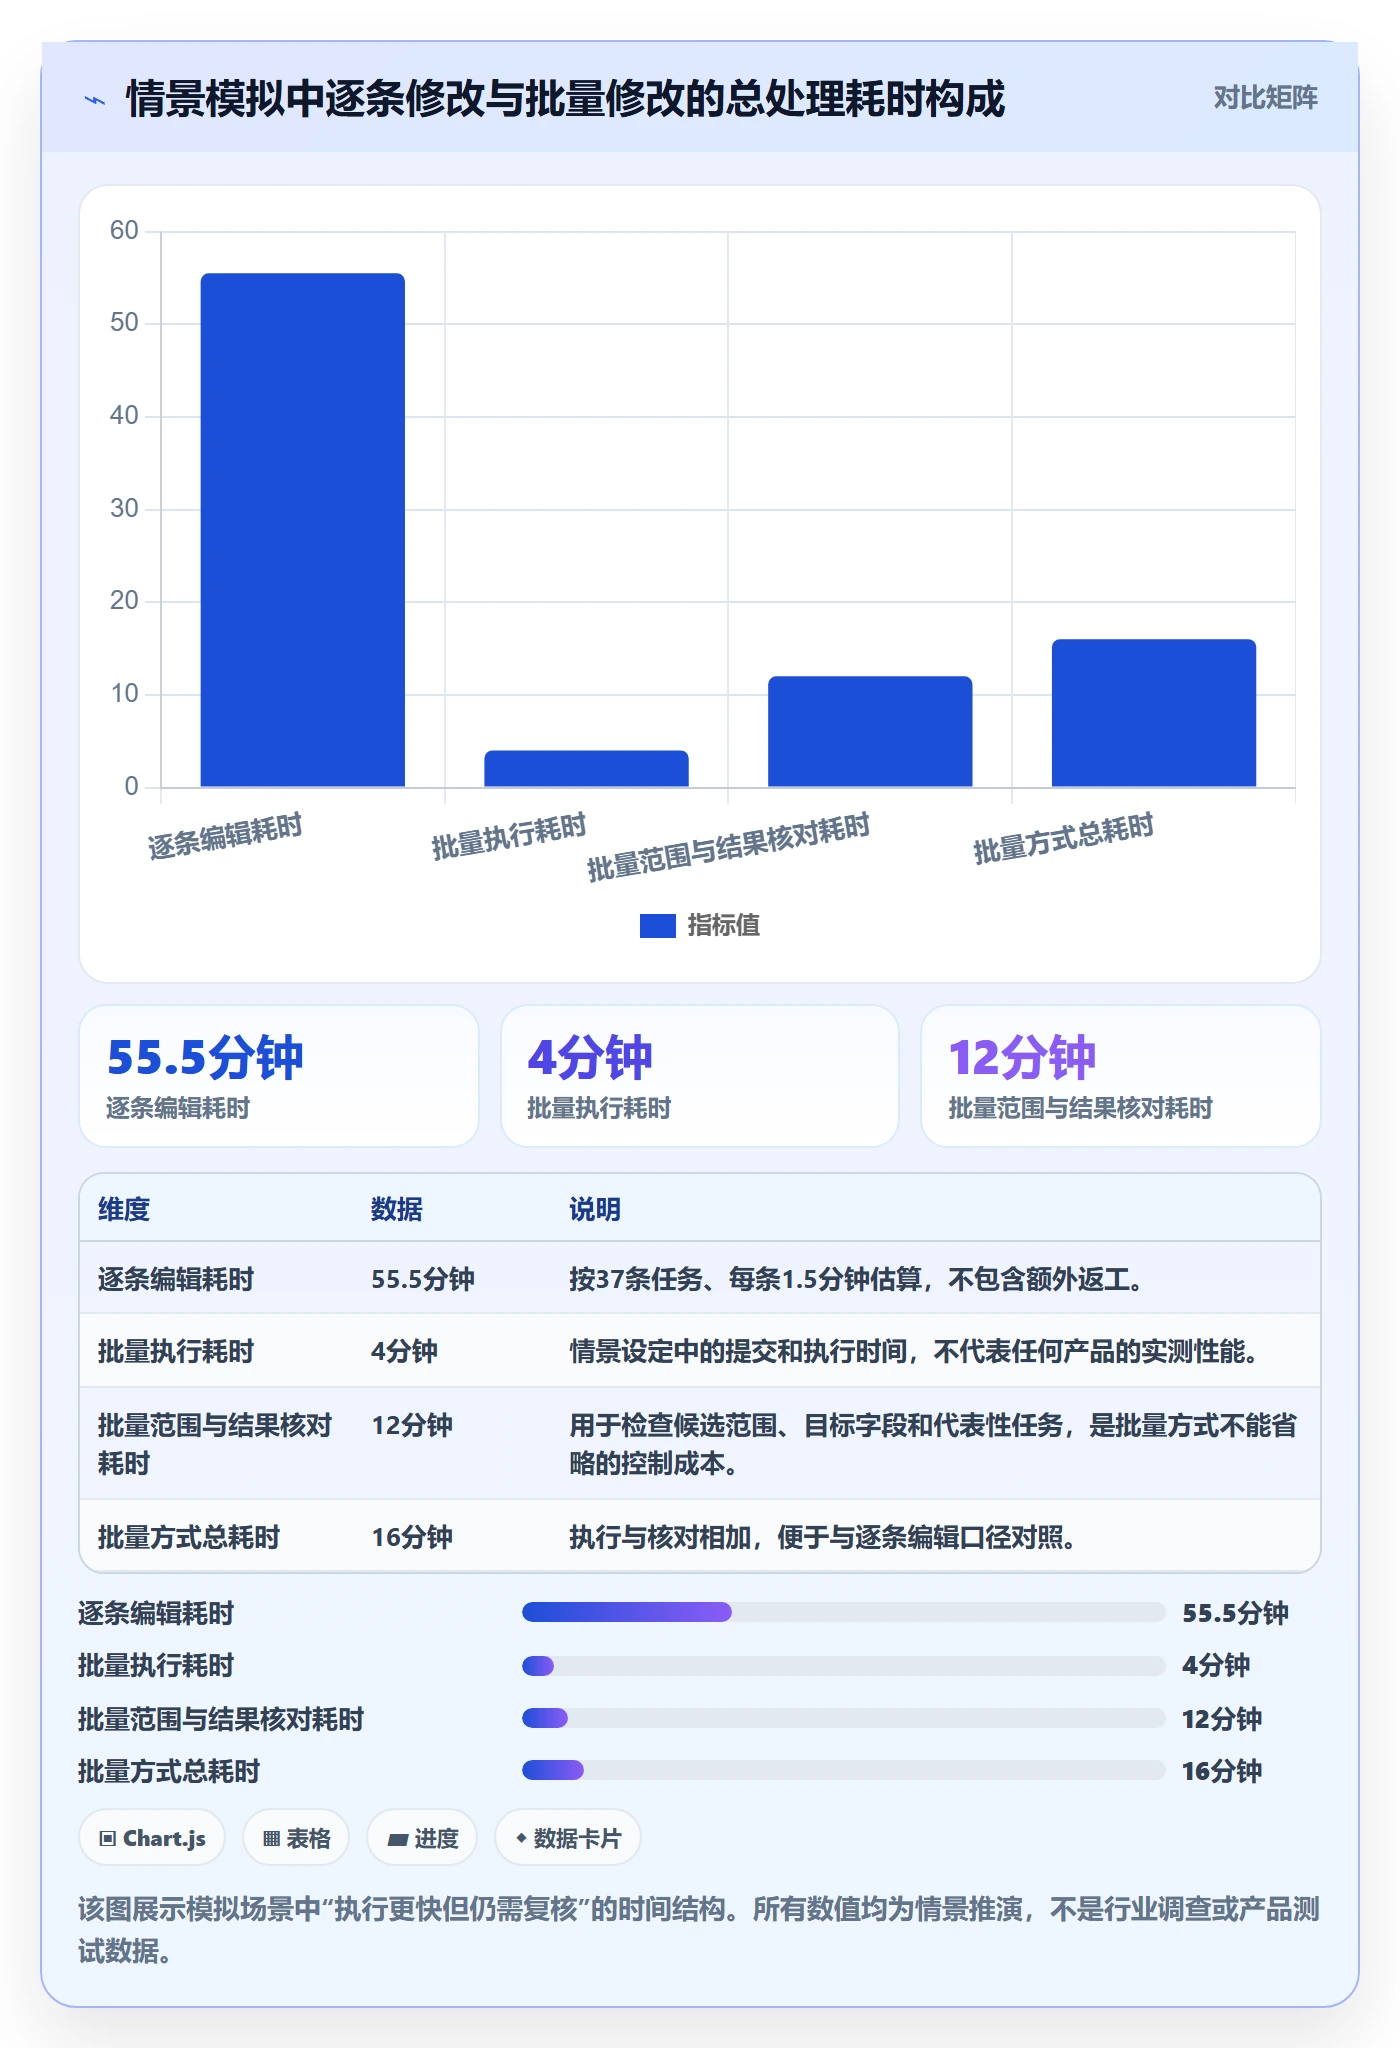Click the table description starting with 执行与核对相加
This screenshot has height=2048, width=1400.
[x=824, y=1537]
